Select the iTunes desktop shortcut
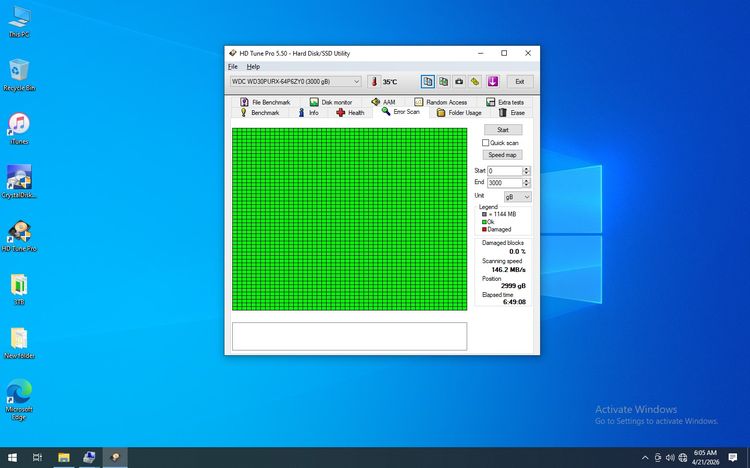 tap(19, 129)
